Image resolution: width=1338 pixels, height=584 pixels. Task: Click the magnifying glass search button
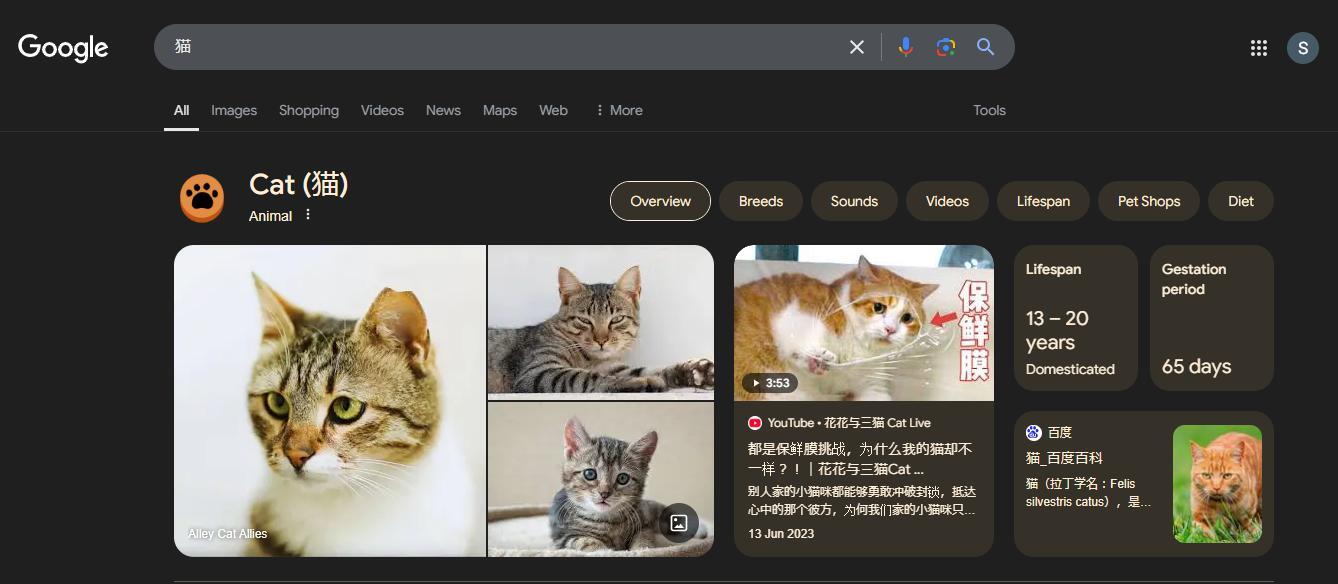click(x=985, y=47)
